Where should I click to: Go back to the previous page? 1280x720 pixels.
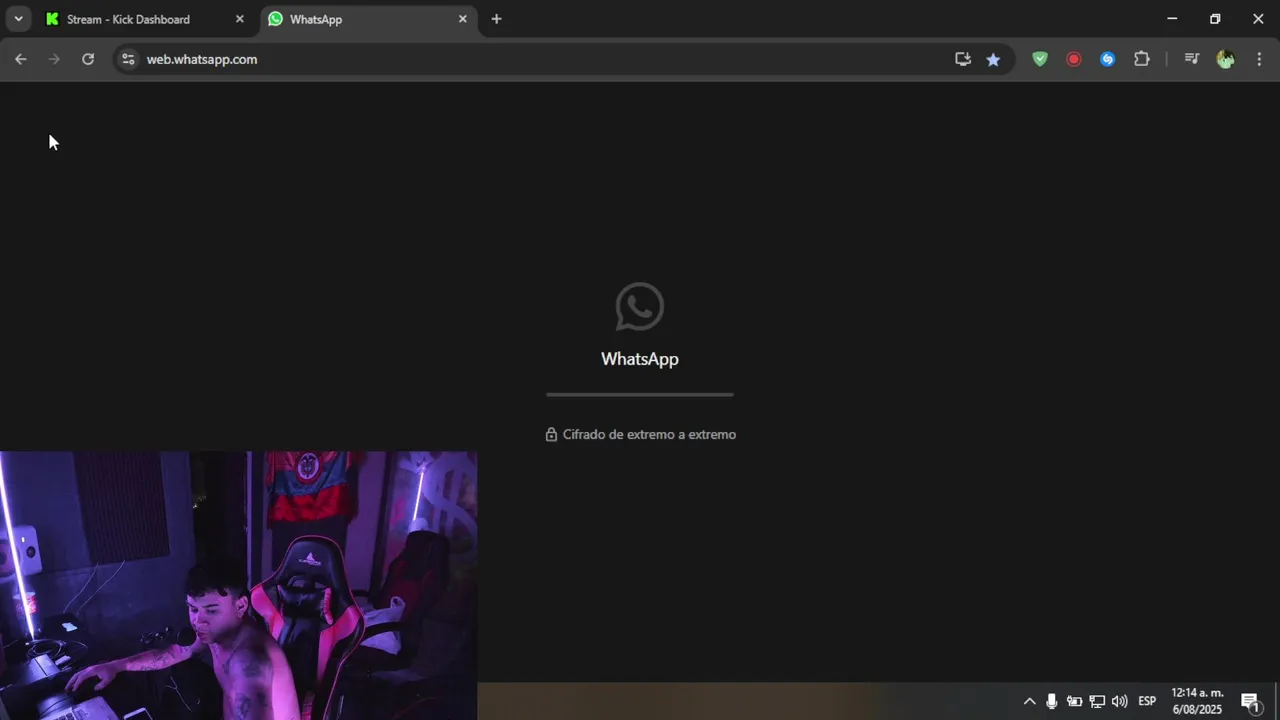pos(21,59)
